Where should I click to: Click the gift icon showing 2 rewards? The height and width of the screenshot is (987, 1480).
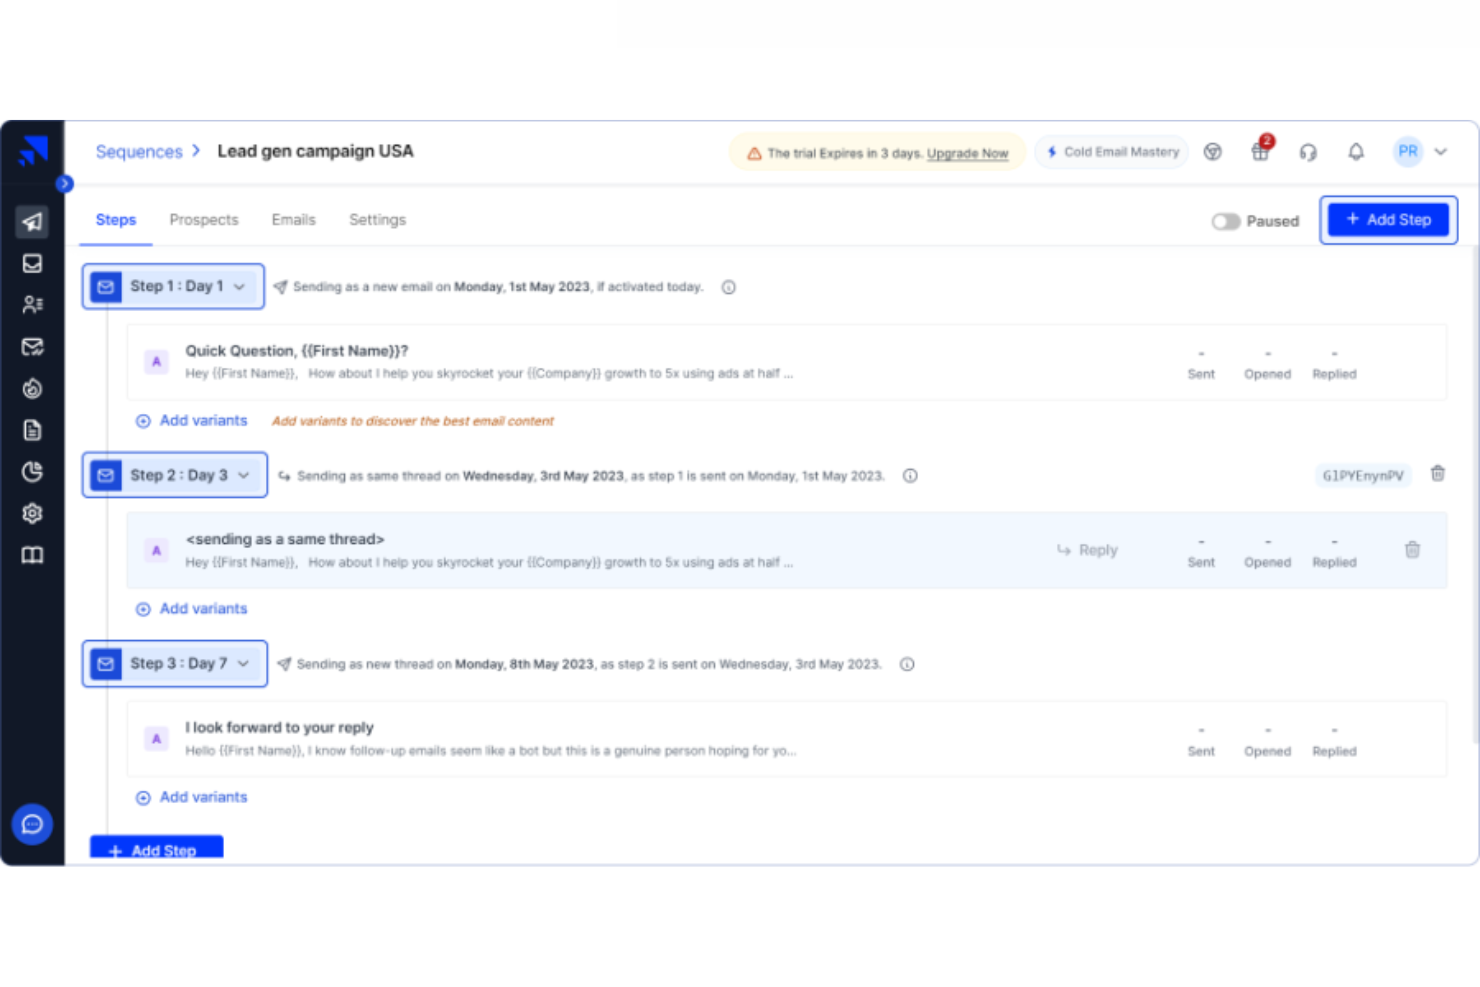click(1259, 152)
